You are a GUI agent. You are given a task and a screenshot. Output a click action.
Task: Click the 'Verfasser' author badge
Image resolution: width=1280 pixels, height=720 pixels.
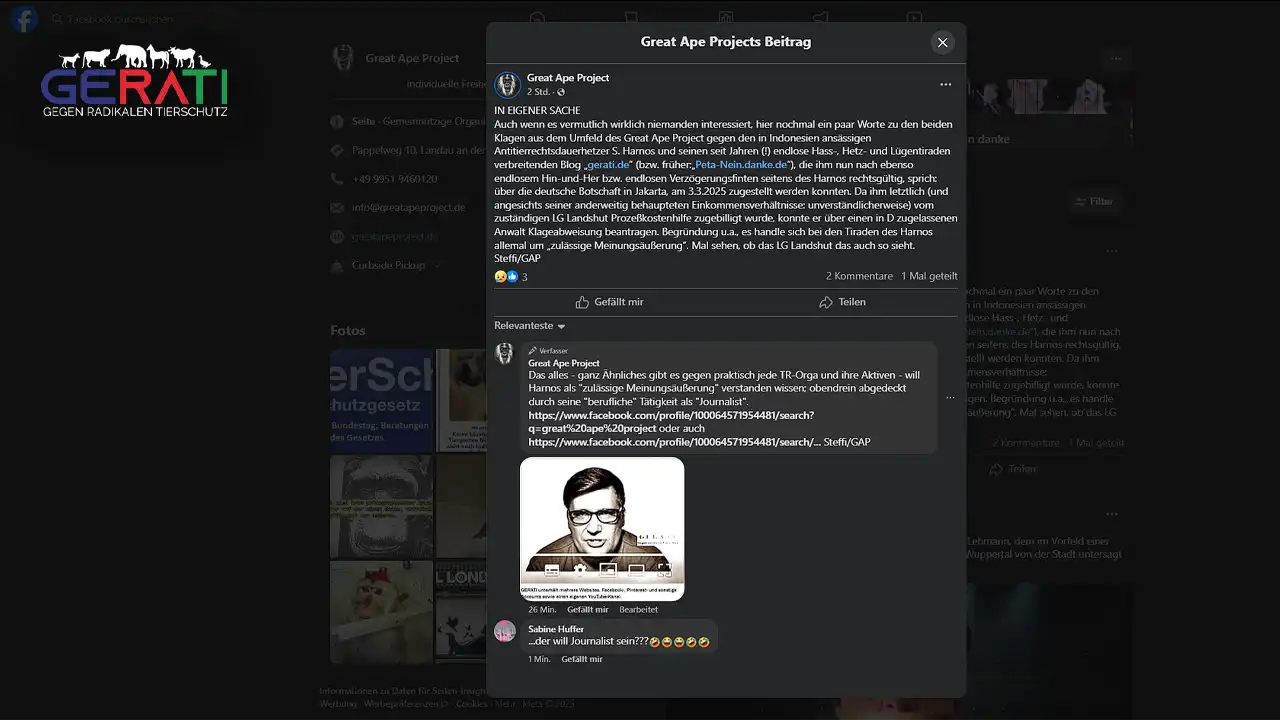point(548,351)
